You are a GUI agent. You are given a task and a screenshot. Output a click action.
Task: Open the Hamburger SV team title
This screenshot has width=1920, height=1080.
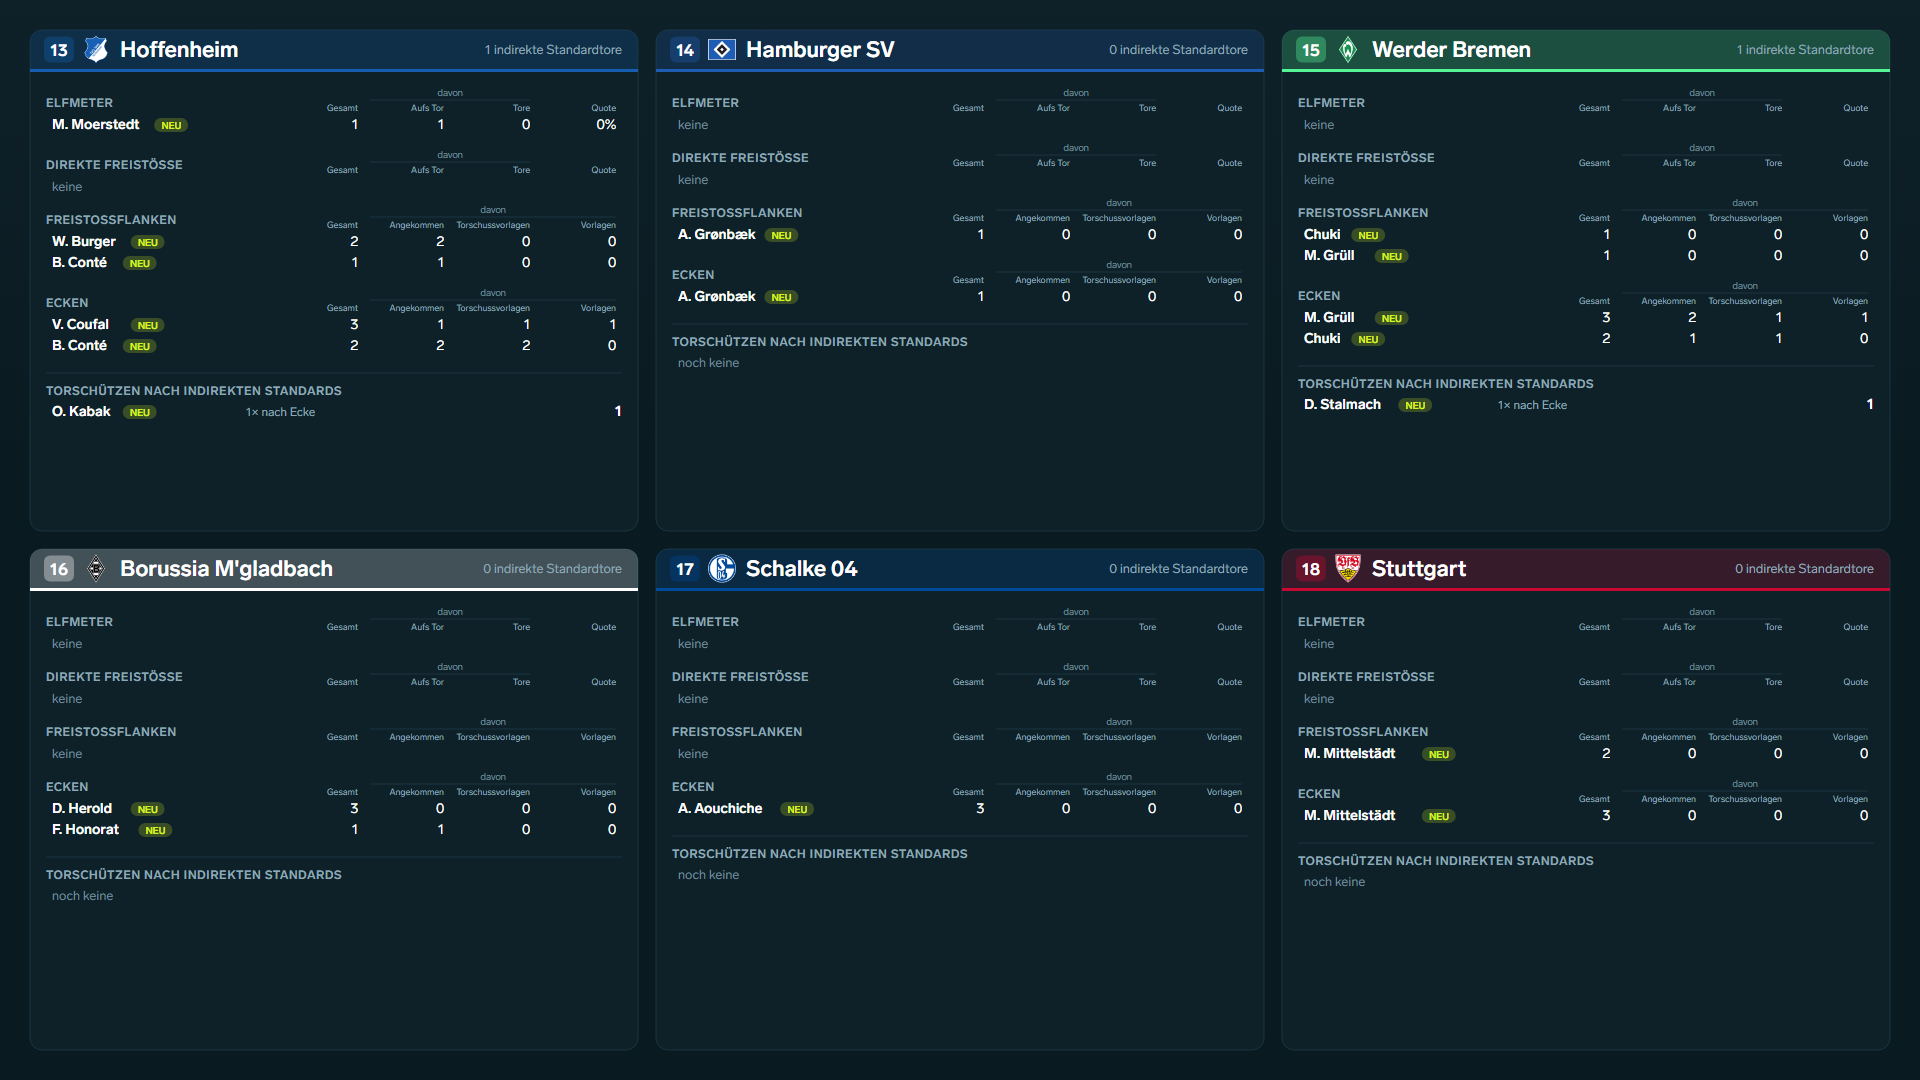click(x=820, y=50)
